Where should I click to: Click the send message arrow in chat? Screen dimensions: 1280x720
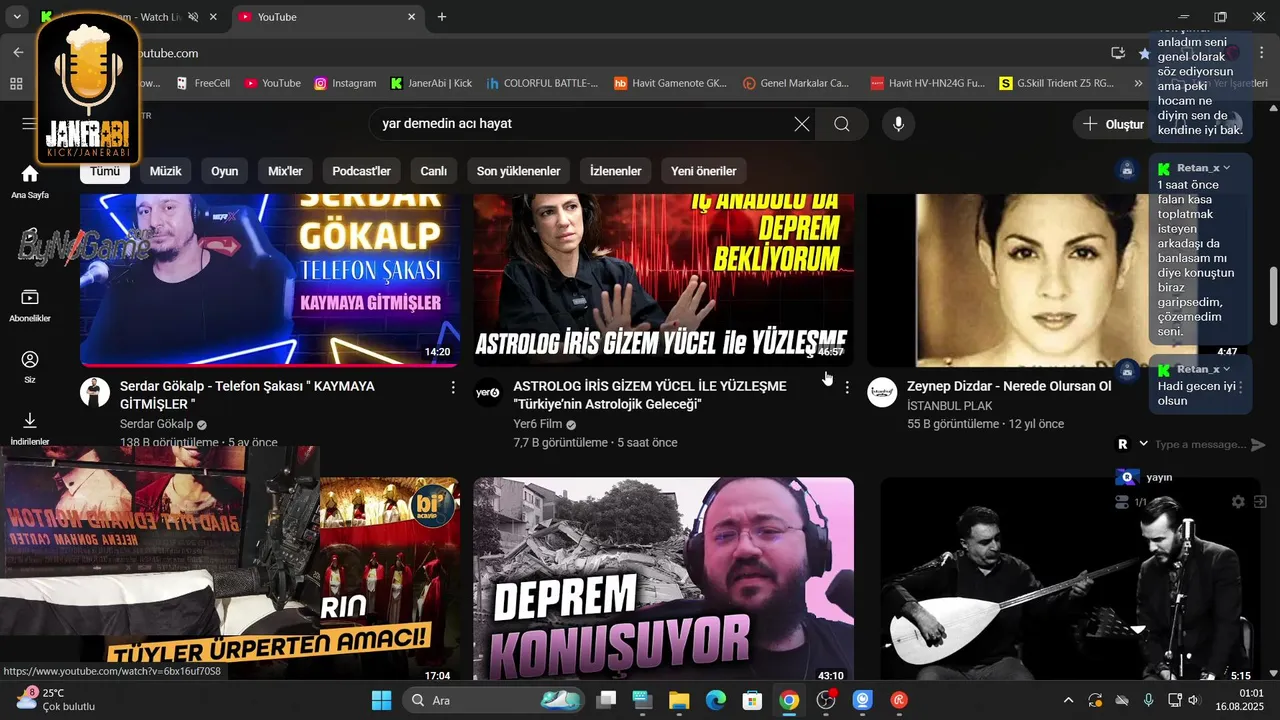click(1258, 445)
